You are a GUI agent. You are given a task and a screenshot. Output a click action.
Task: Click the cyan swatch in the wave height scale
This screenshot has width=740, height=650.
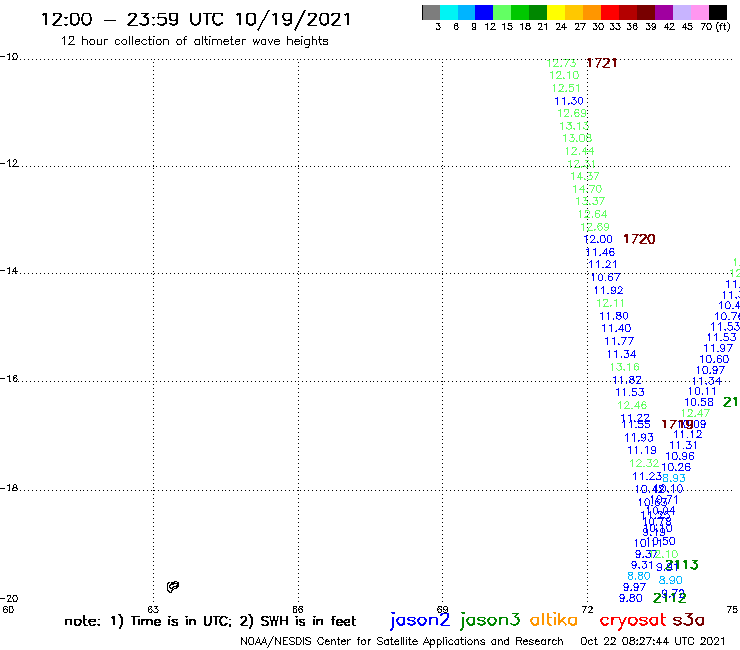pos(448,12)
